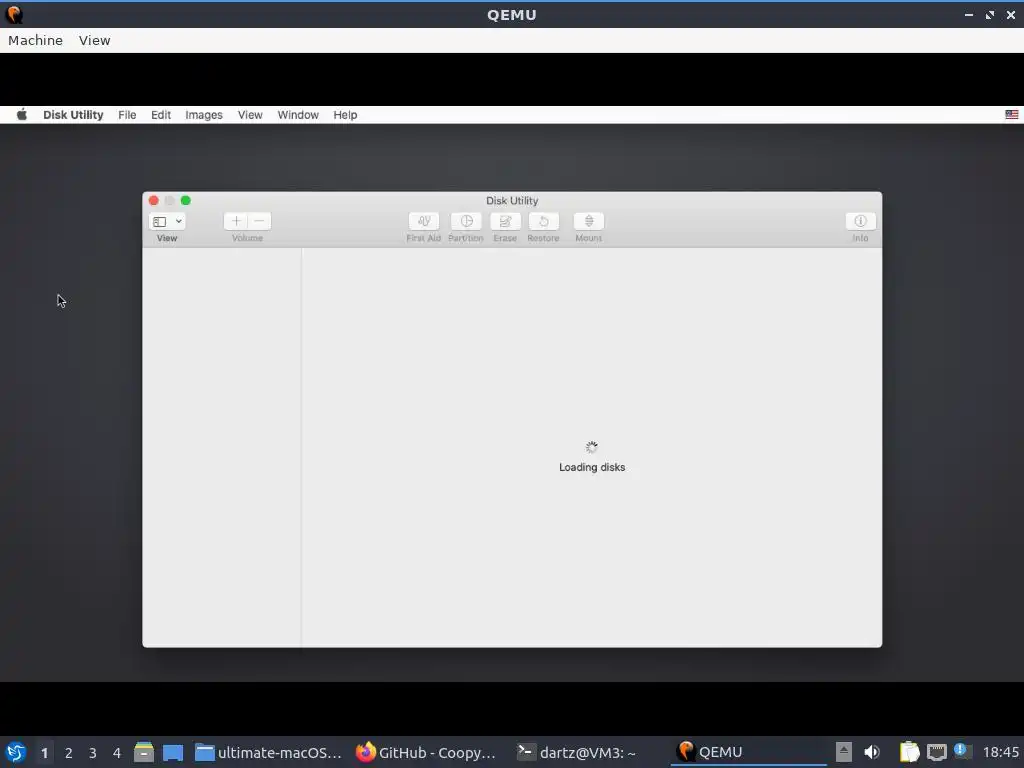Open the View dropdown chevron

[x=178, y=221]
